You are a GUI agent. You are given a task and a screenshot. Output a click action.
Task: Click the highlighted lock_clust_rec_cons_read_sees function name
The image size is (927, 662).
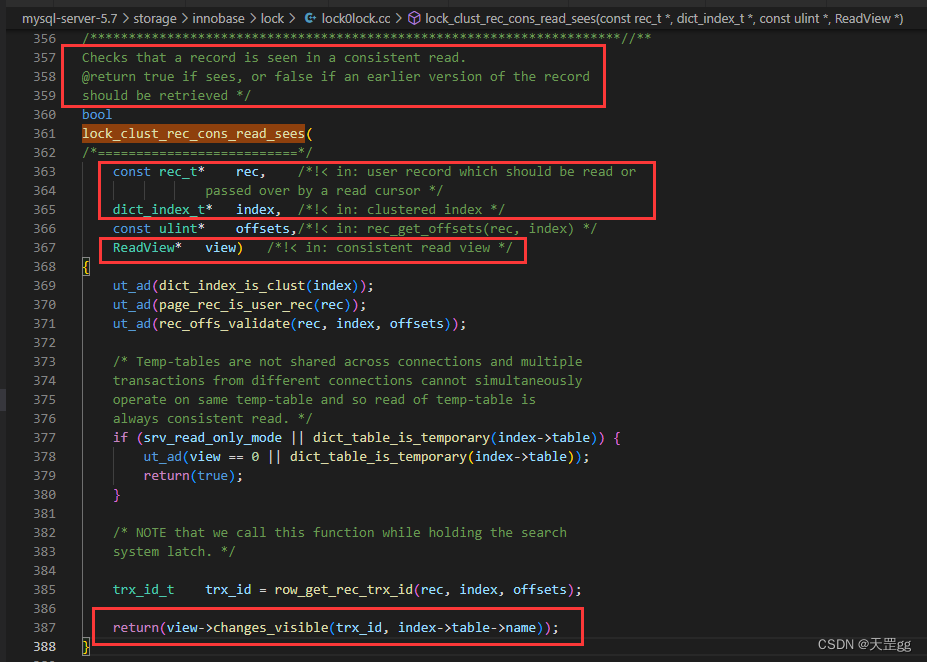click(193, 134)
